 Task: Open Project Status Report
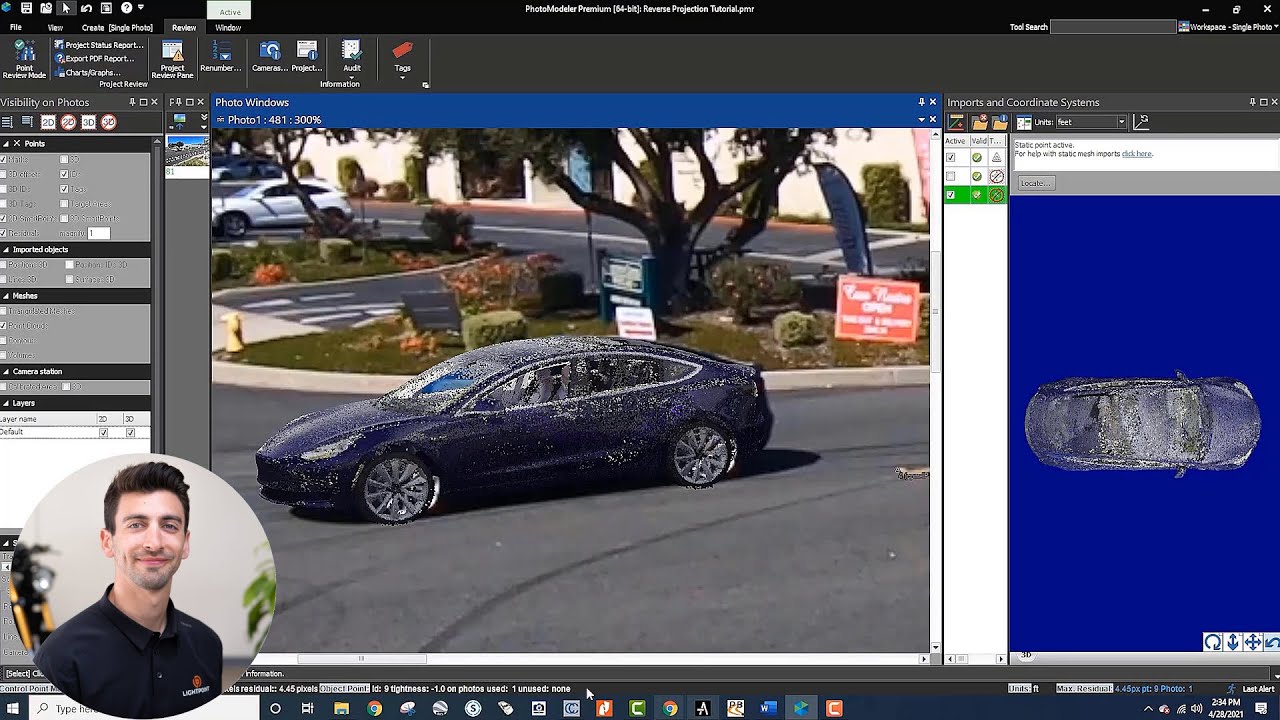(98, 45)
